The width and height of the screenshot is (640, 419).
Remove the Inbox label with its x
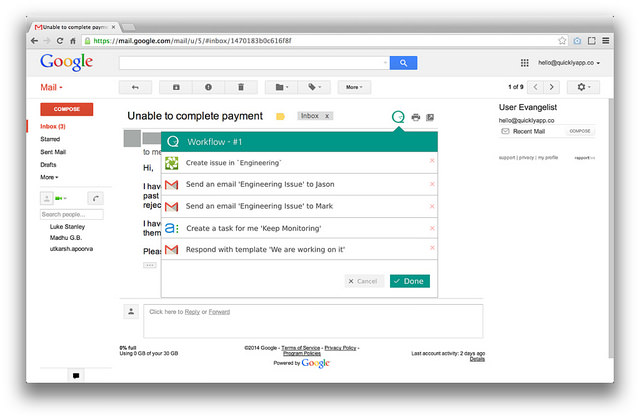pyautogui.click(x=327, y=116)
